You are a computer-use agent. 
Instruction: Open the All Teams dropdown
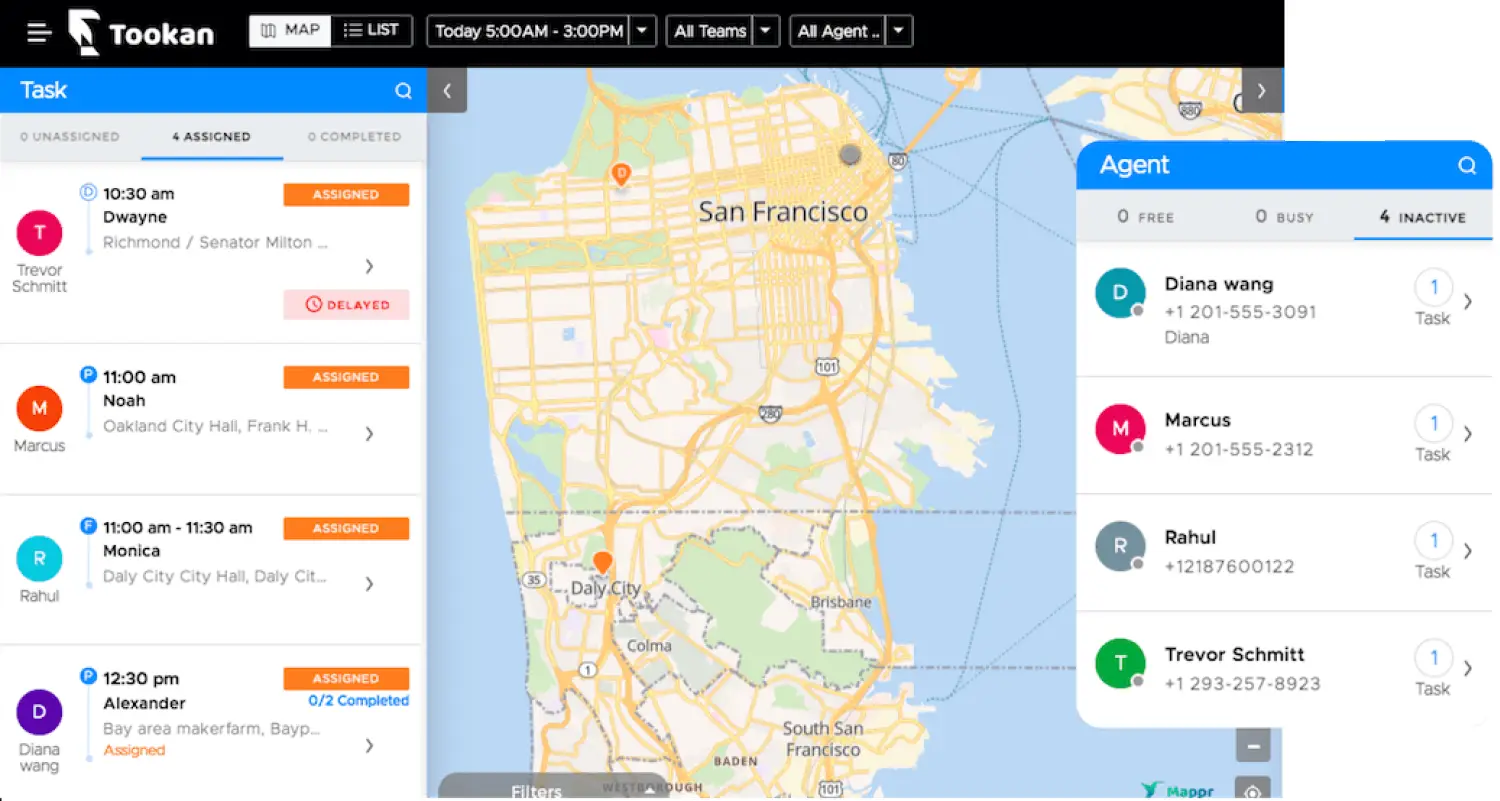pyautogui.click(x=765, y=32)
